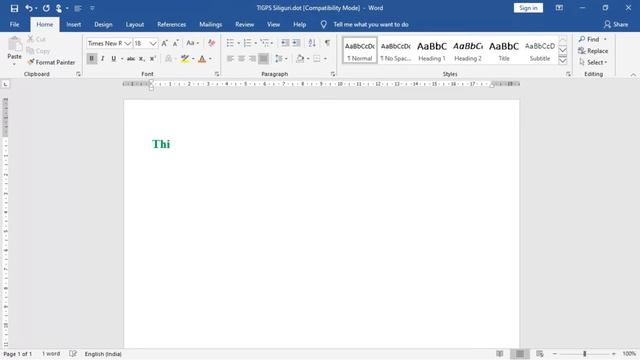Activate the Format Painter tool

click(x=51, y=62)
